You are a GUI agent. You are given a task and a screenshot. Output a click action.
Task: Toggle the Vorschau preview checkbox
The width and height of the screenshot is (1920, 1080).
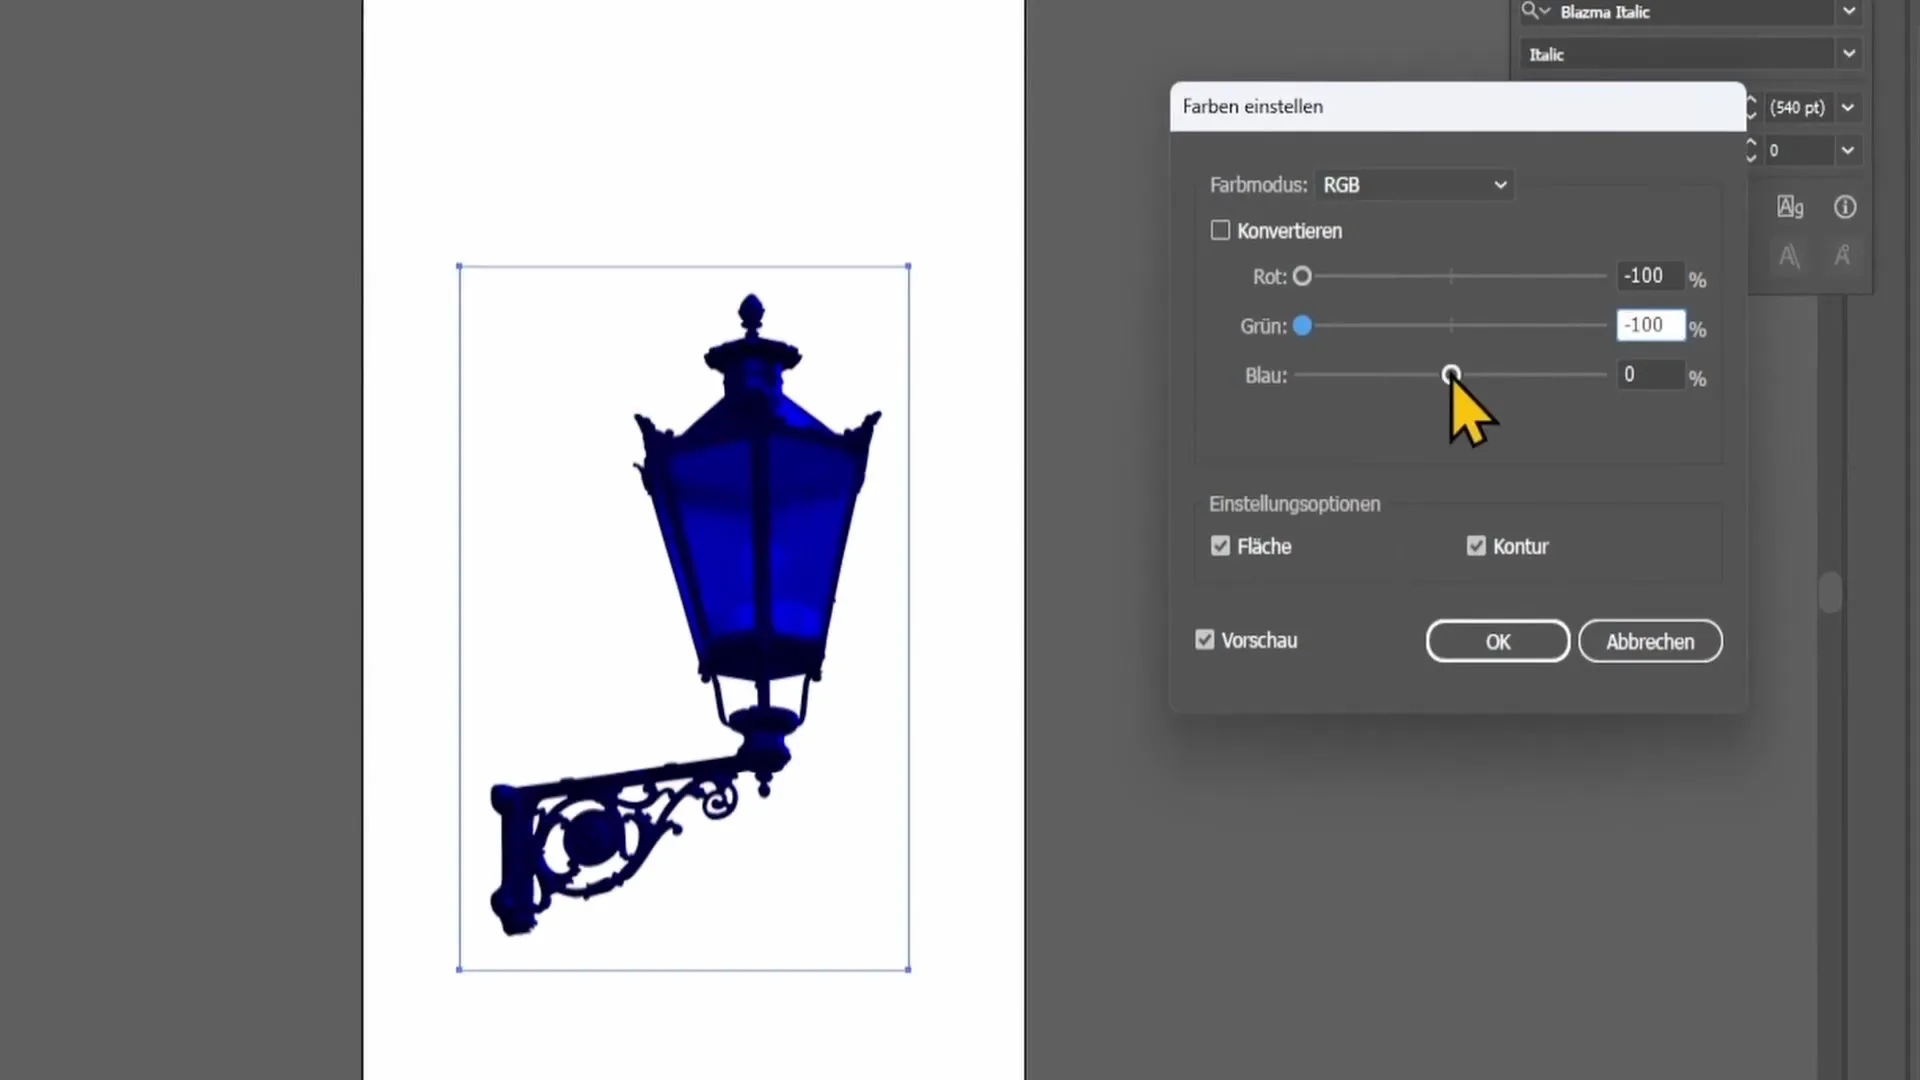click(1205, 640)
